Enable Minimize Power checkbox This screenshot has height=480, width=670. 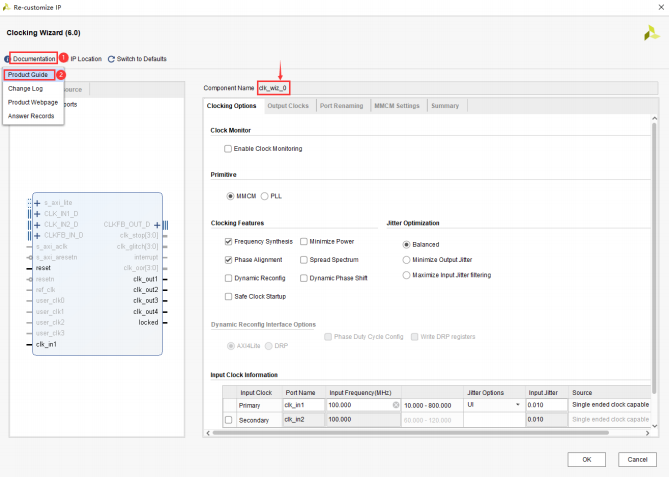(x=304, y=241)
